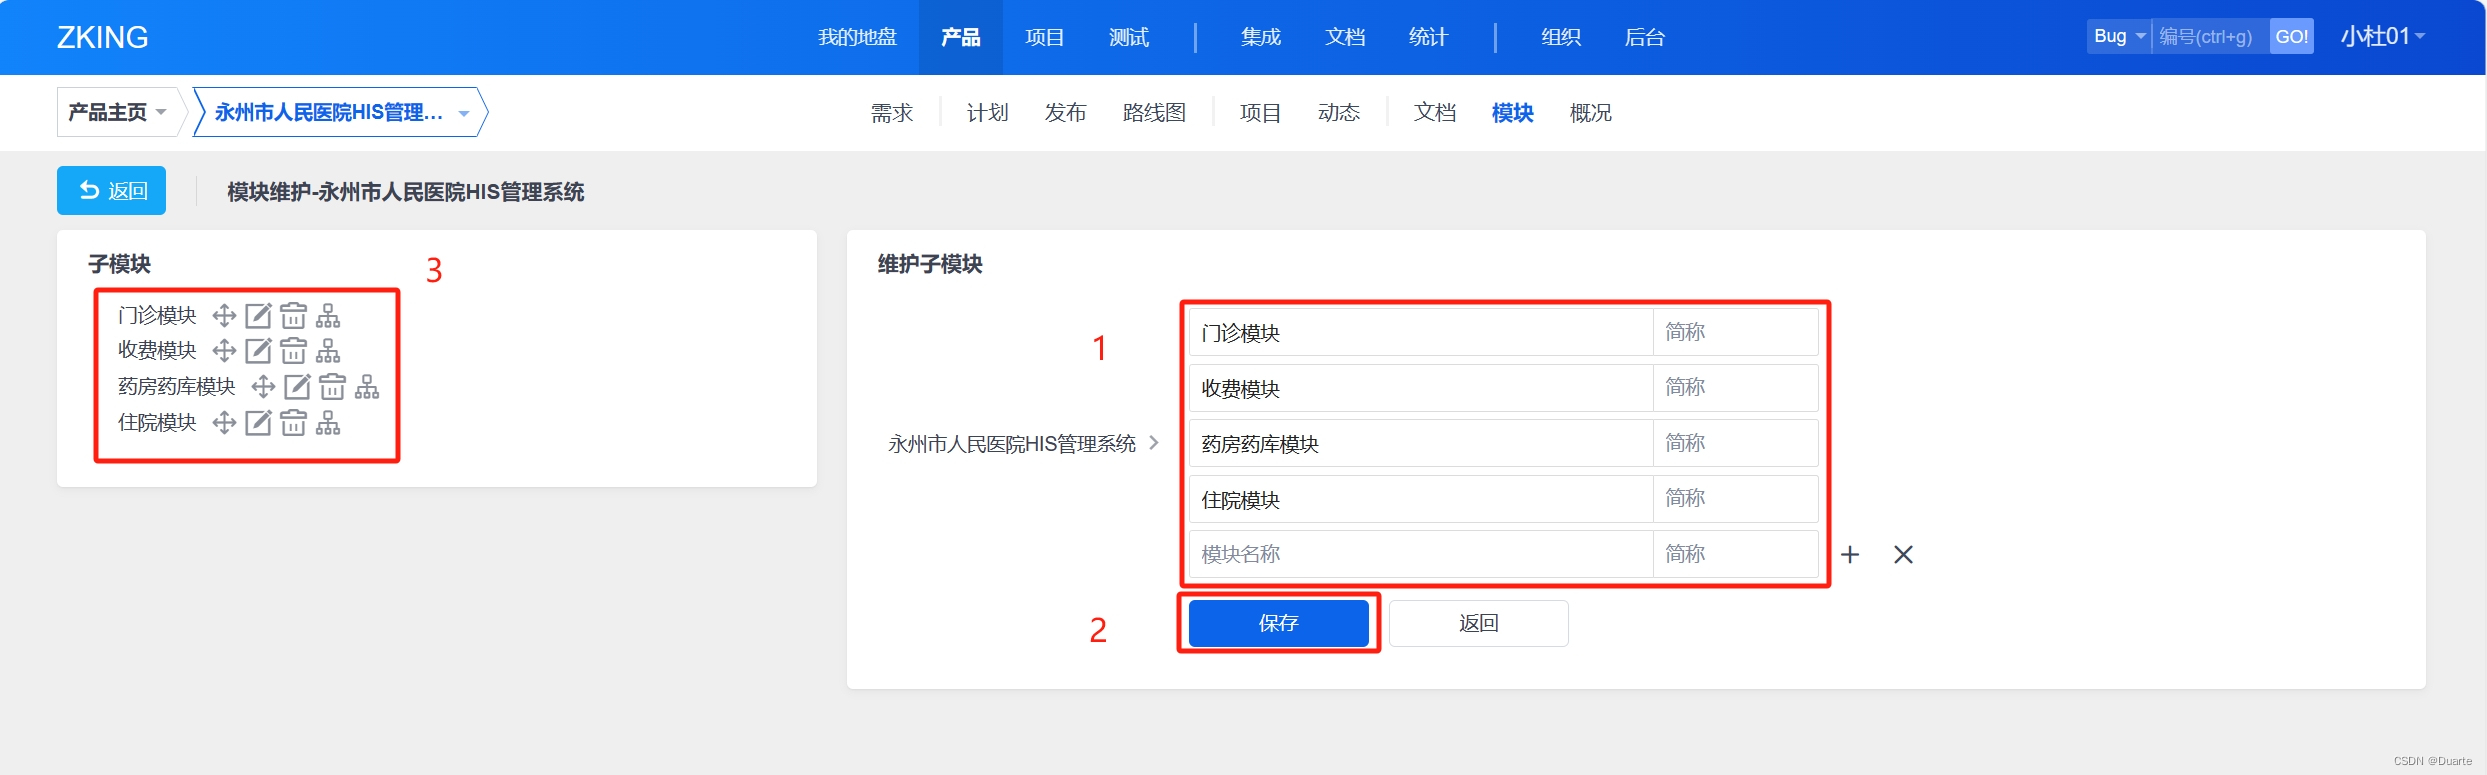This screenshot has height=775, width=2487.
Task: Switch to the sub-navigation 文档 tab
Action: (x=1434, y=113)
